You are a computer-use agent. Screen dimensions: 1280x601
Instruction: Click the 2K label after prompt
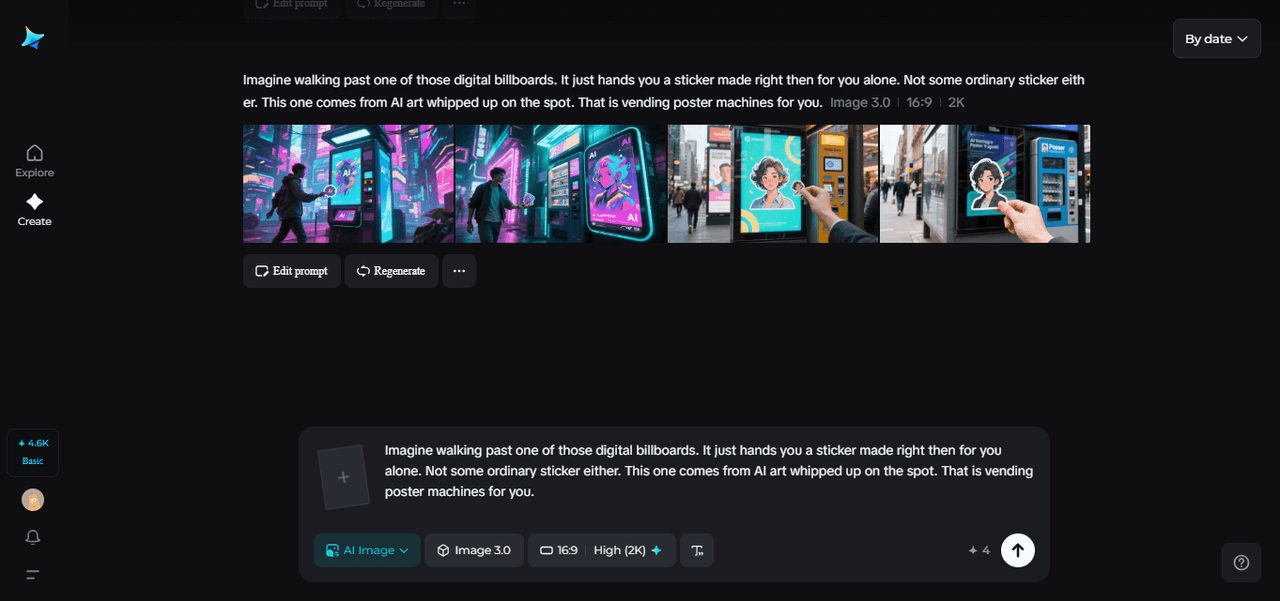click(x=956, y=103)
